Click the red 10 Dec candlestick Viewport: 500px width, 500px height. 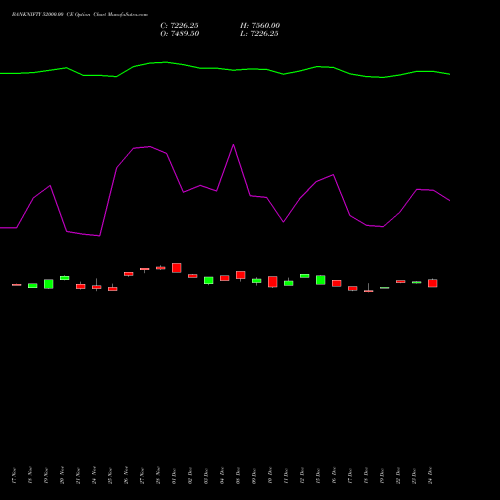click(273, 282)
